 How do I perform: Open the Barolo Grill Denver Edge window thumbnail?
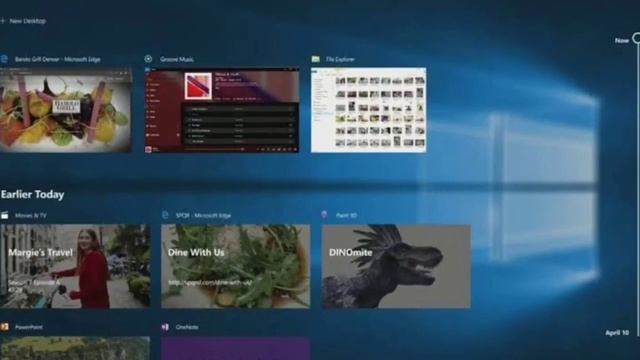tap(66, 110)
